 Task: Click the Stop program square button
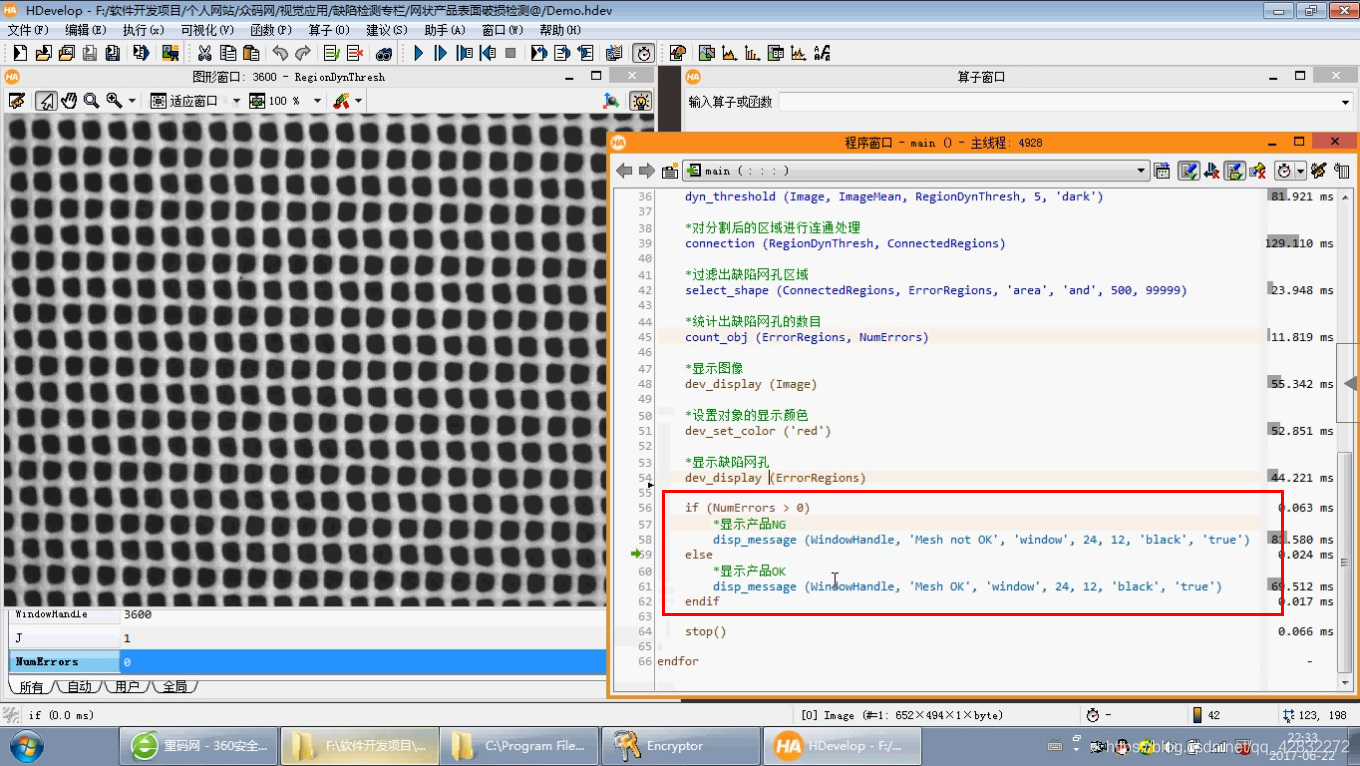(x=511, y=53)
